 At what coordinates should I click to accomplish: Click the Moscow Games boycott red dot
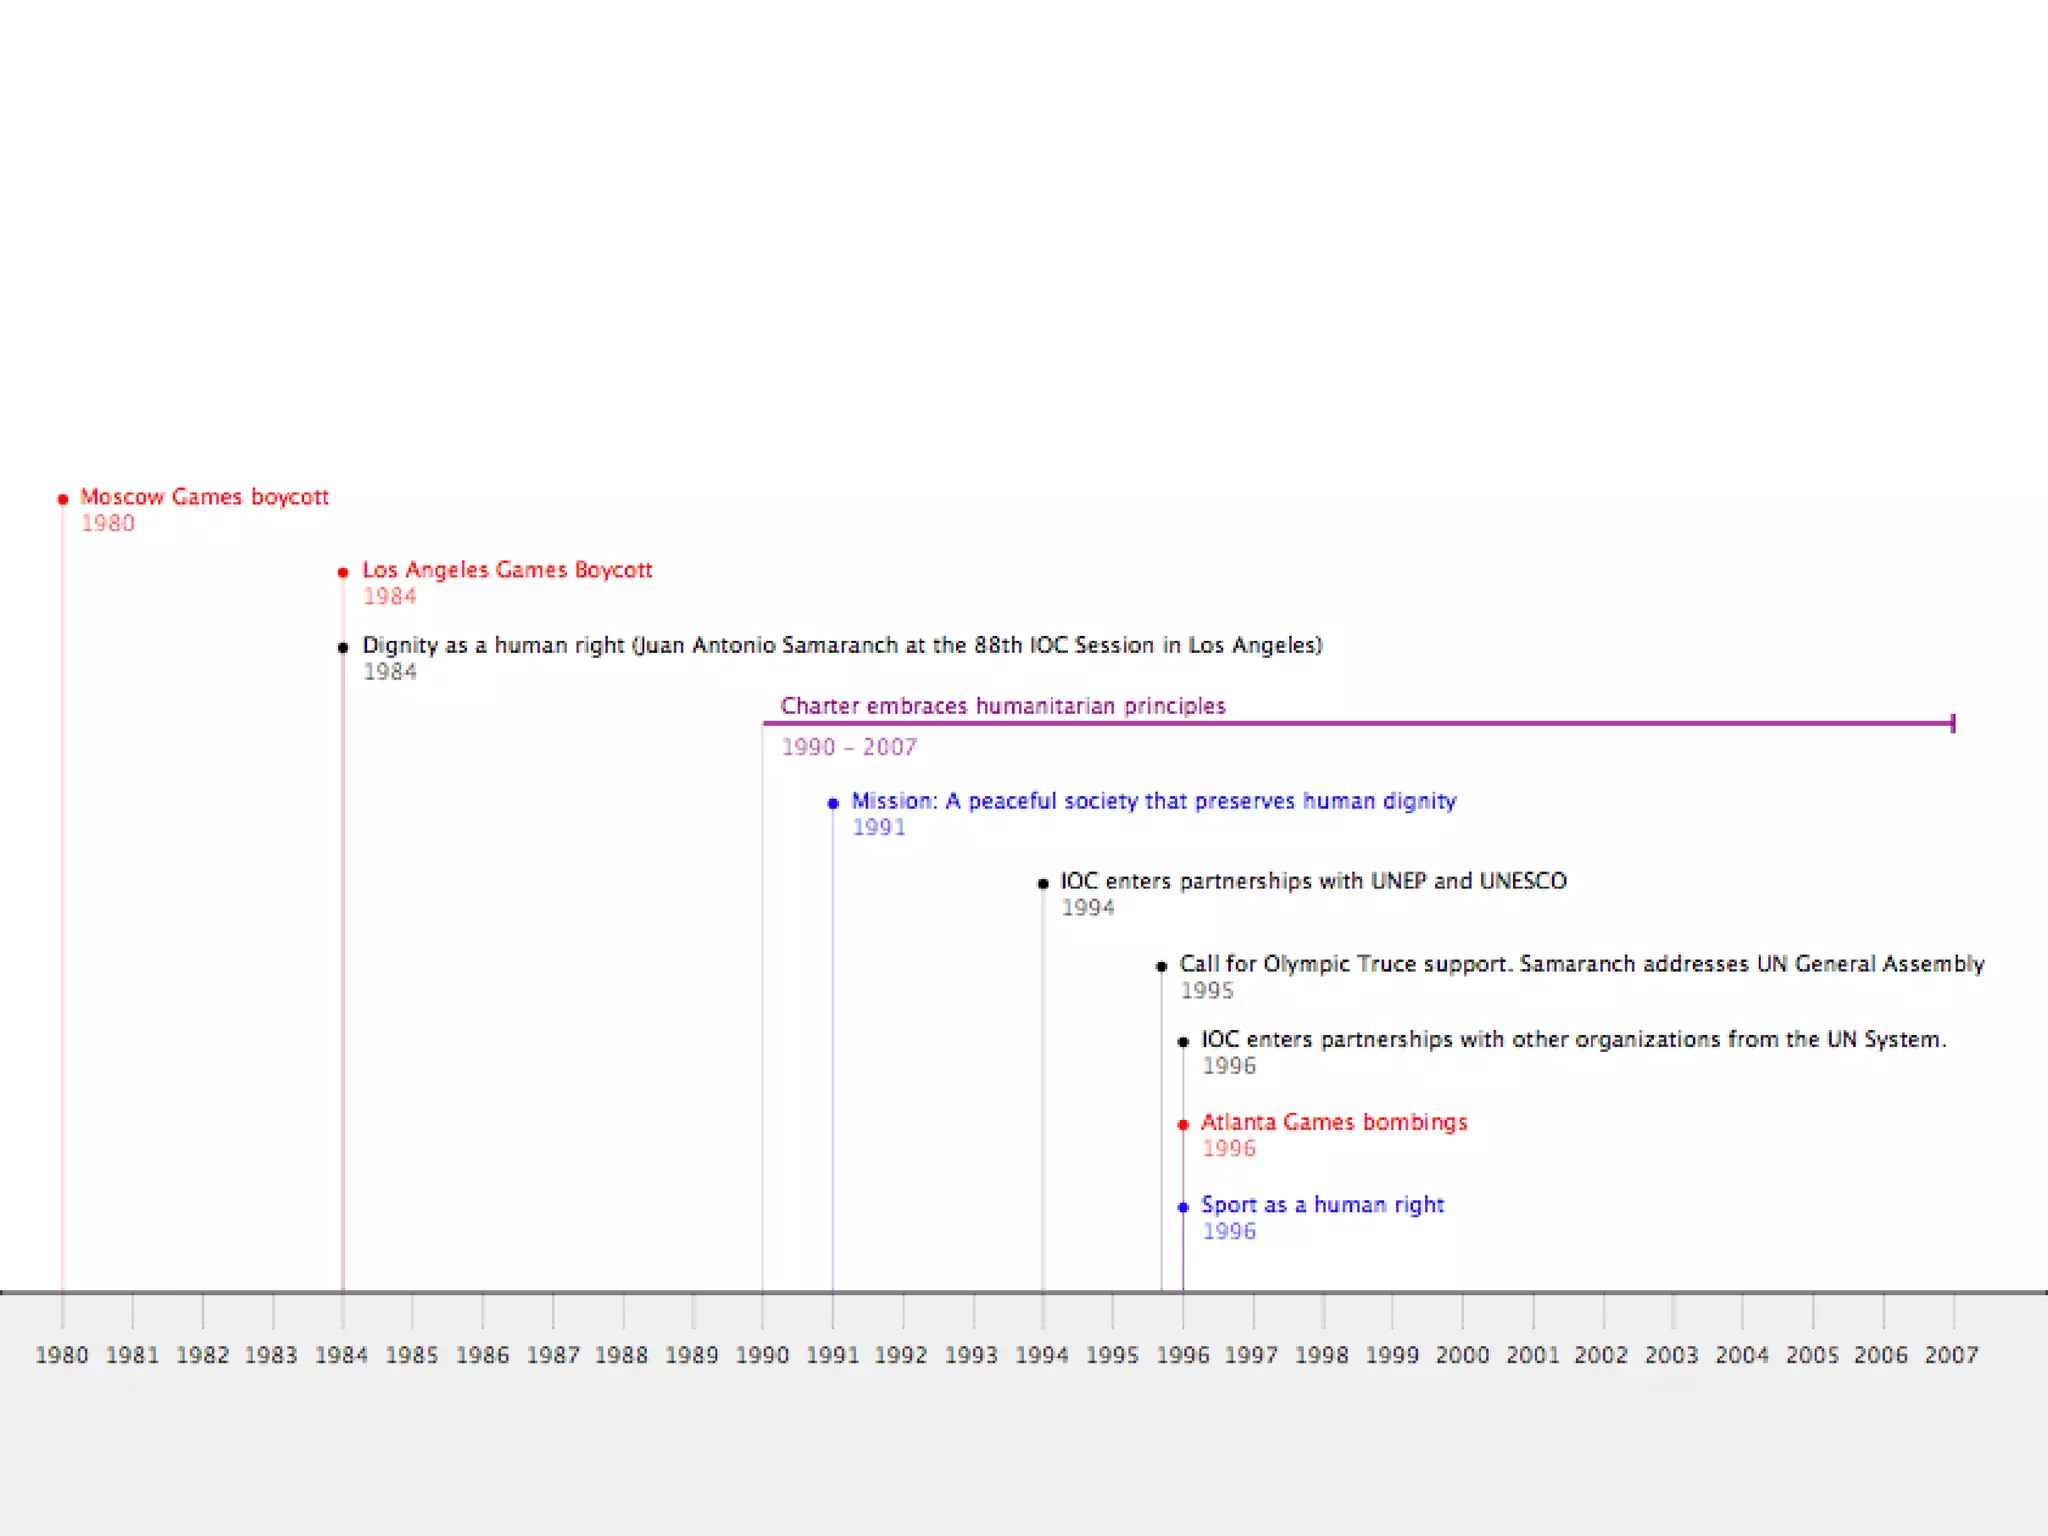[x=63, y=499]
